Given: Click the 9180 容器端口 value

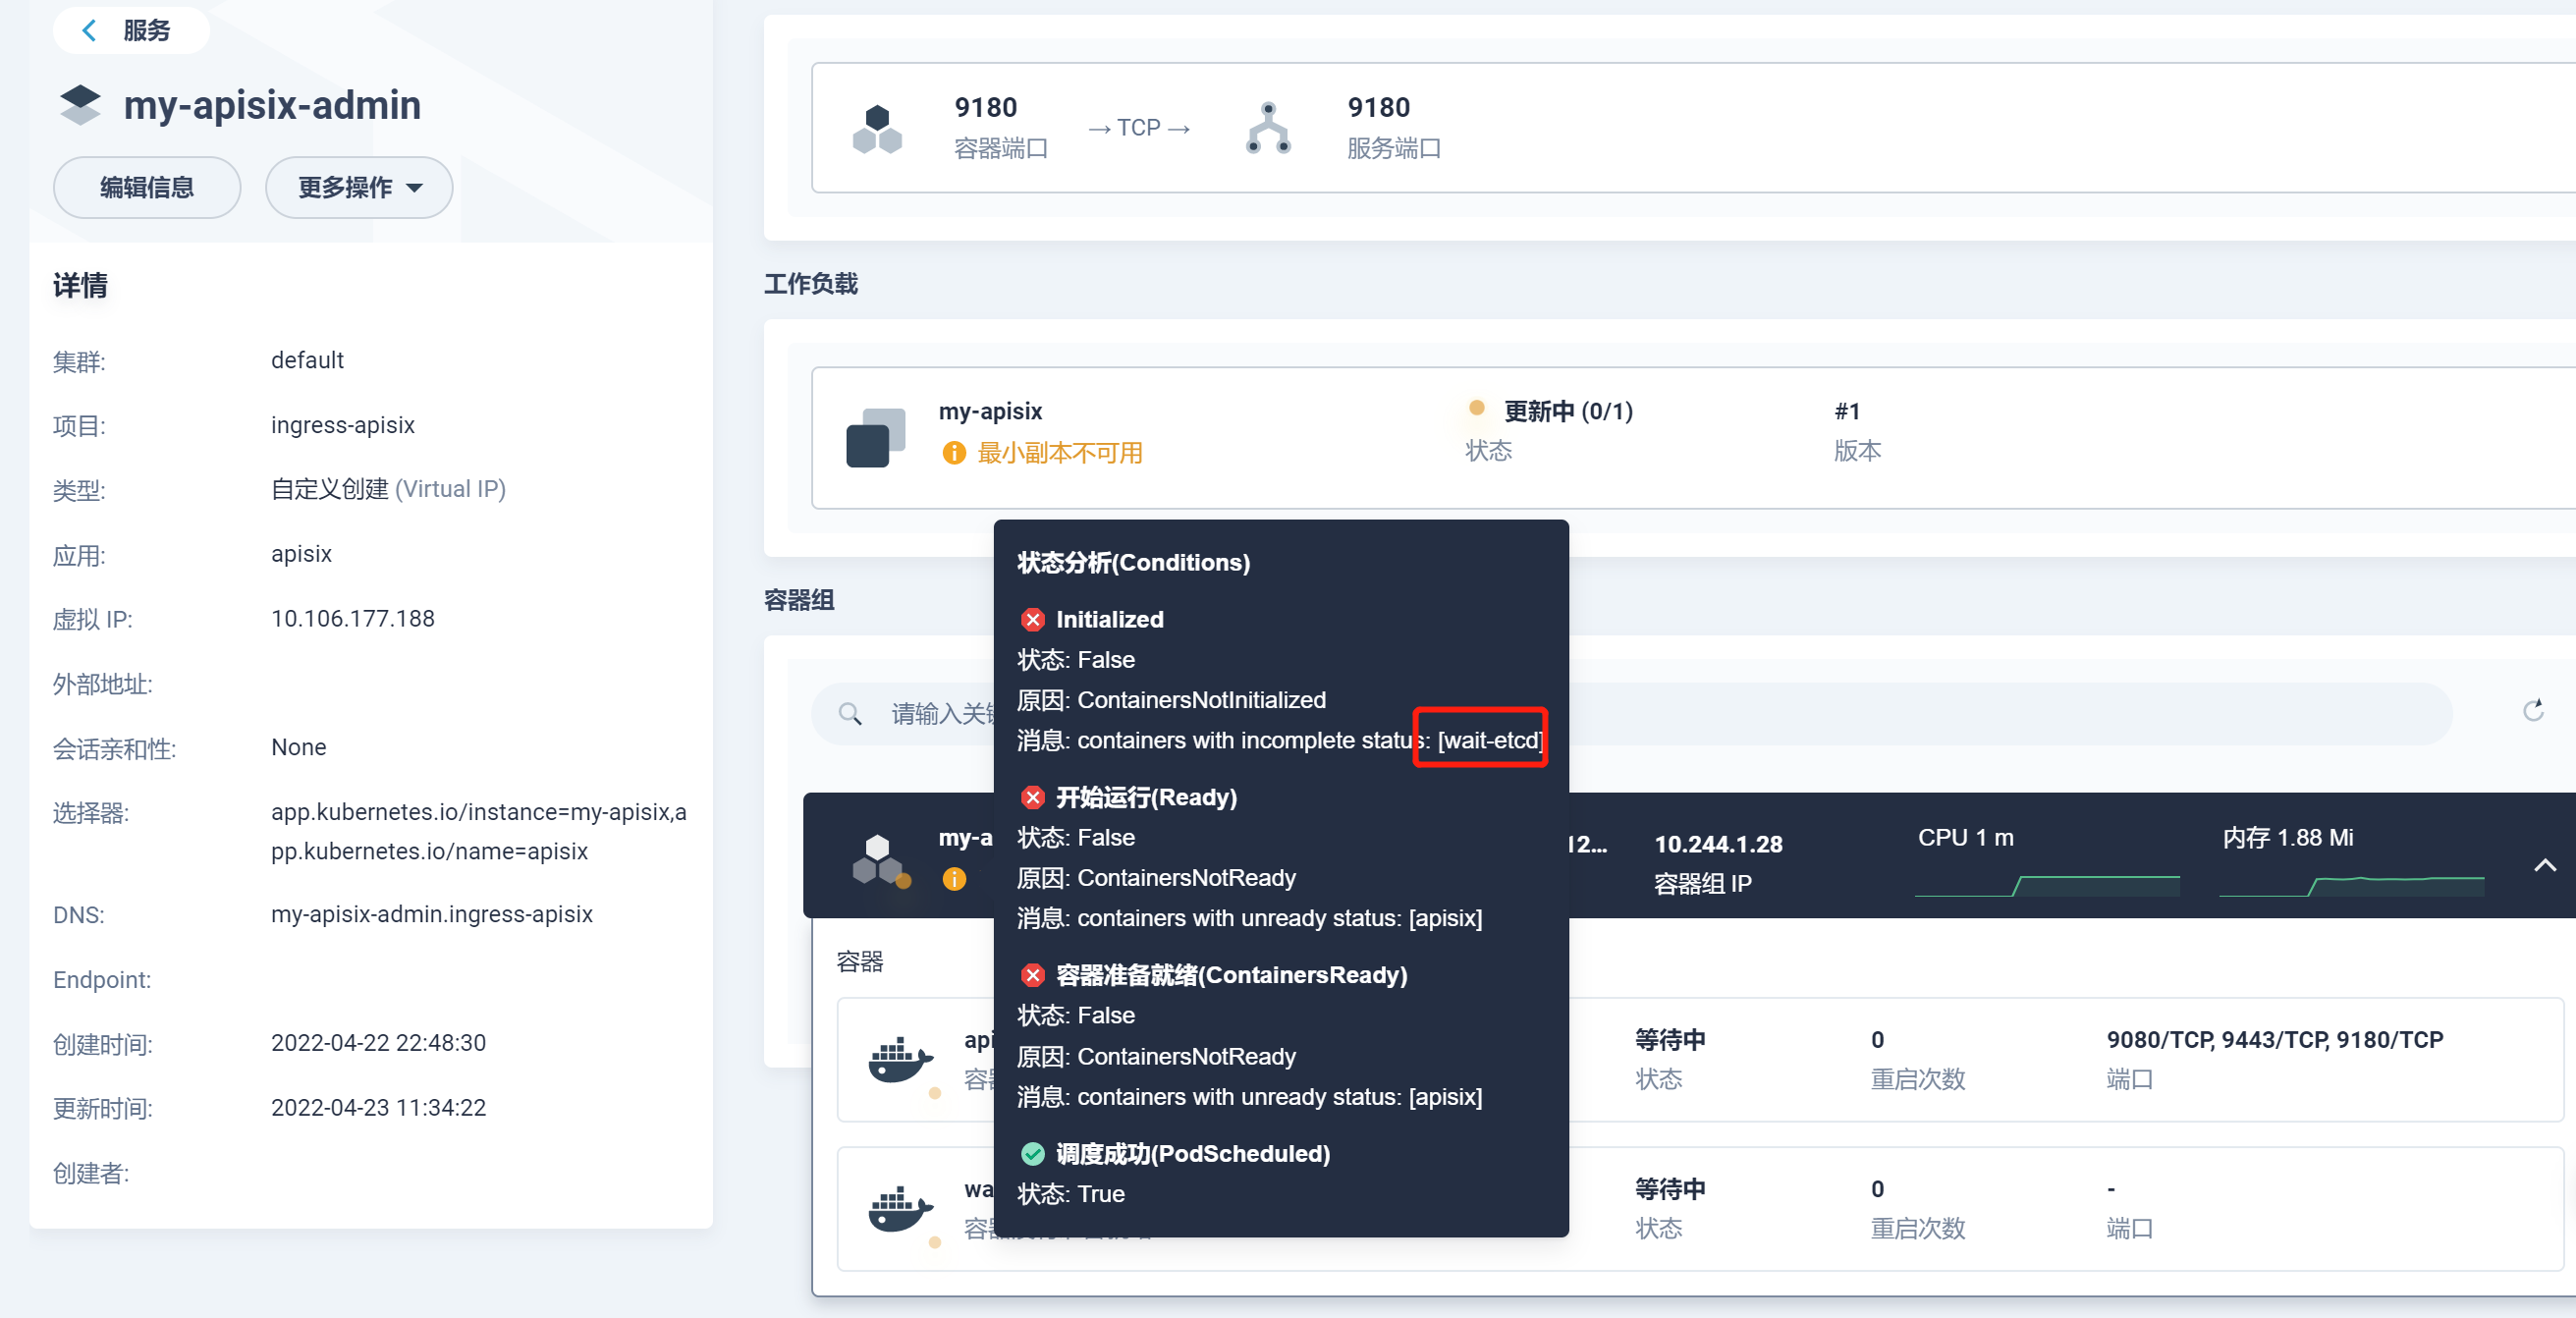Looking at the screenshot, I should [x=985, y=108].
